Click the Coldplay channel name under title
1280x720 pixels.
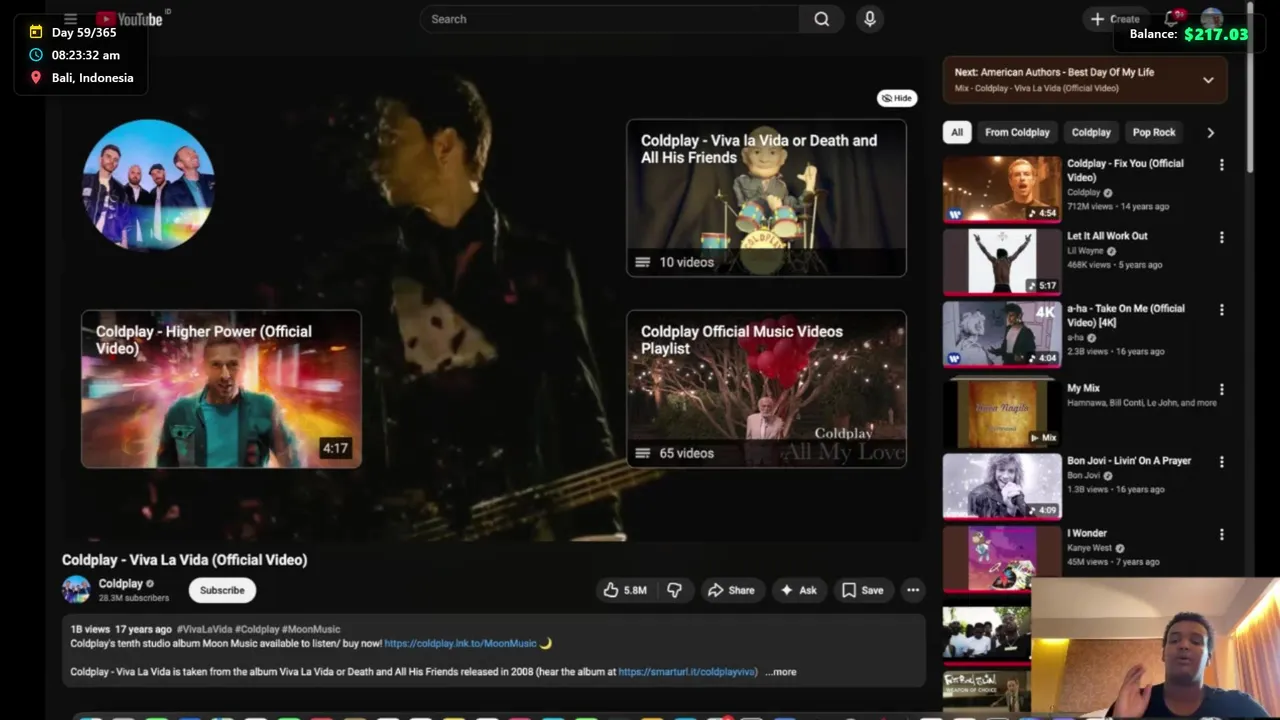[x=120, y=584]
